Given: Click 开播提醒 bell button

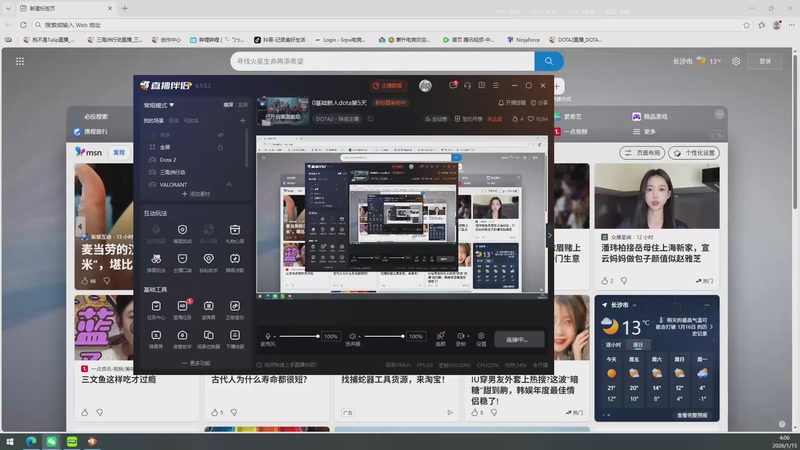Looking at the screenshot, I should pyautogui.click(x=512, y=103).
